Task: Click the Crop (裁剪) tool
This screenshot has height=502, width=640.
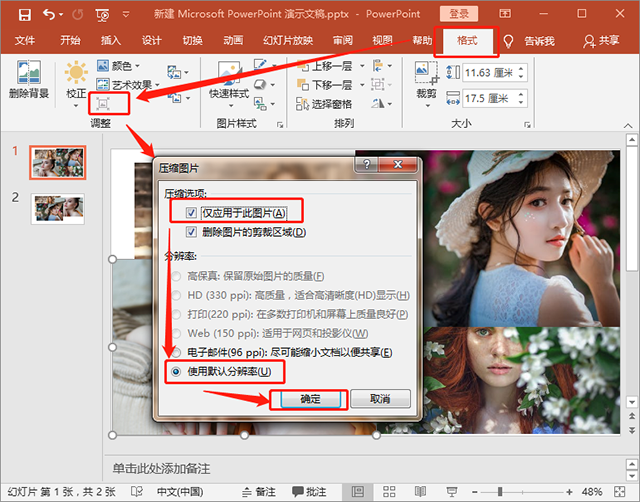Action: click(426, 84)
